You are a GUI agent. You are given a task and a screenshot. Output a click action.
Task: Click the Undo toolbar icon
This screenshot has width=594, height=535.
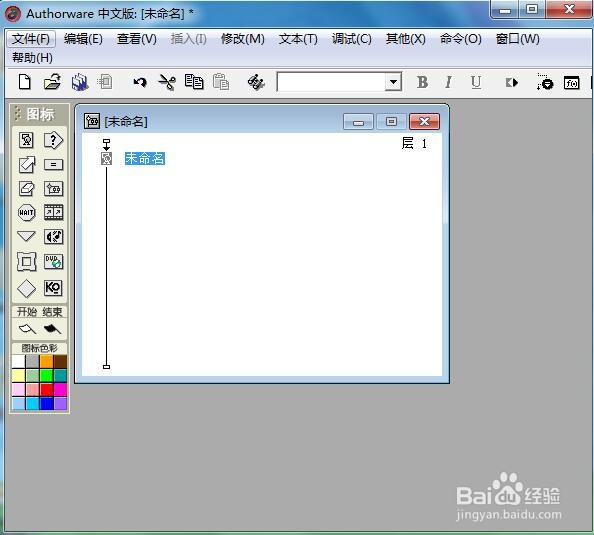[140, 82]
